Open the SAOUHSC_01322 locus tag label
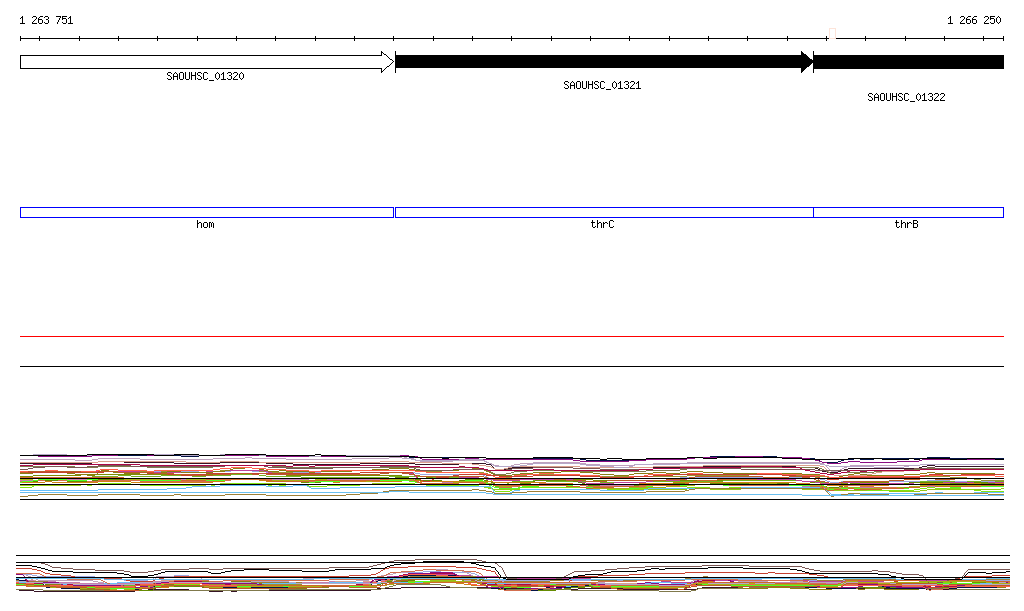 (906, 98)
